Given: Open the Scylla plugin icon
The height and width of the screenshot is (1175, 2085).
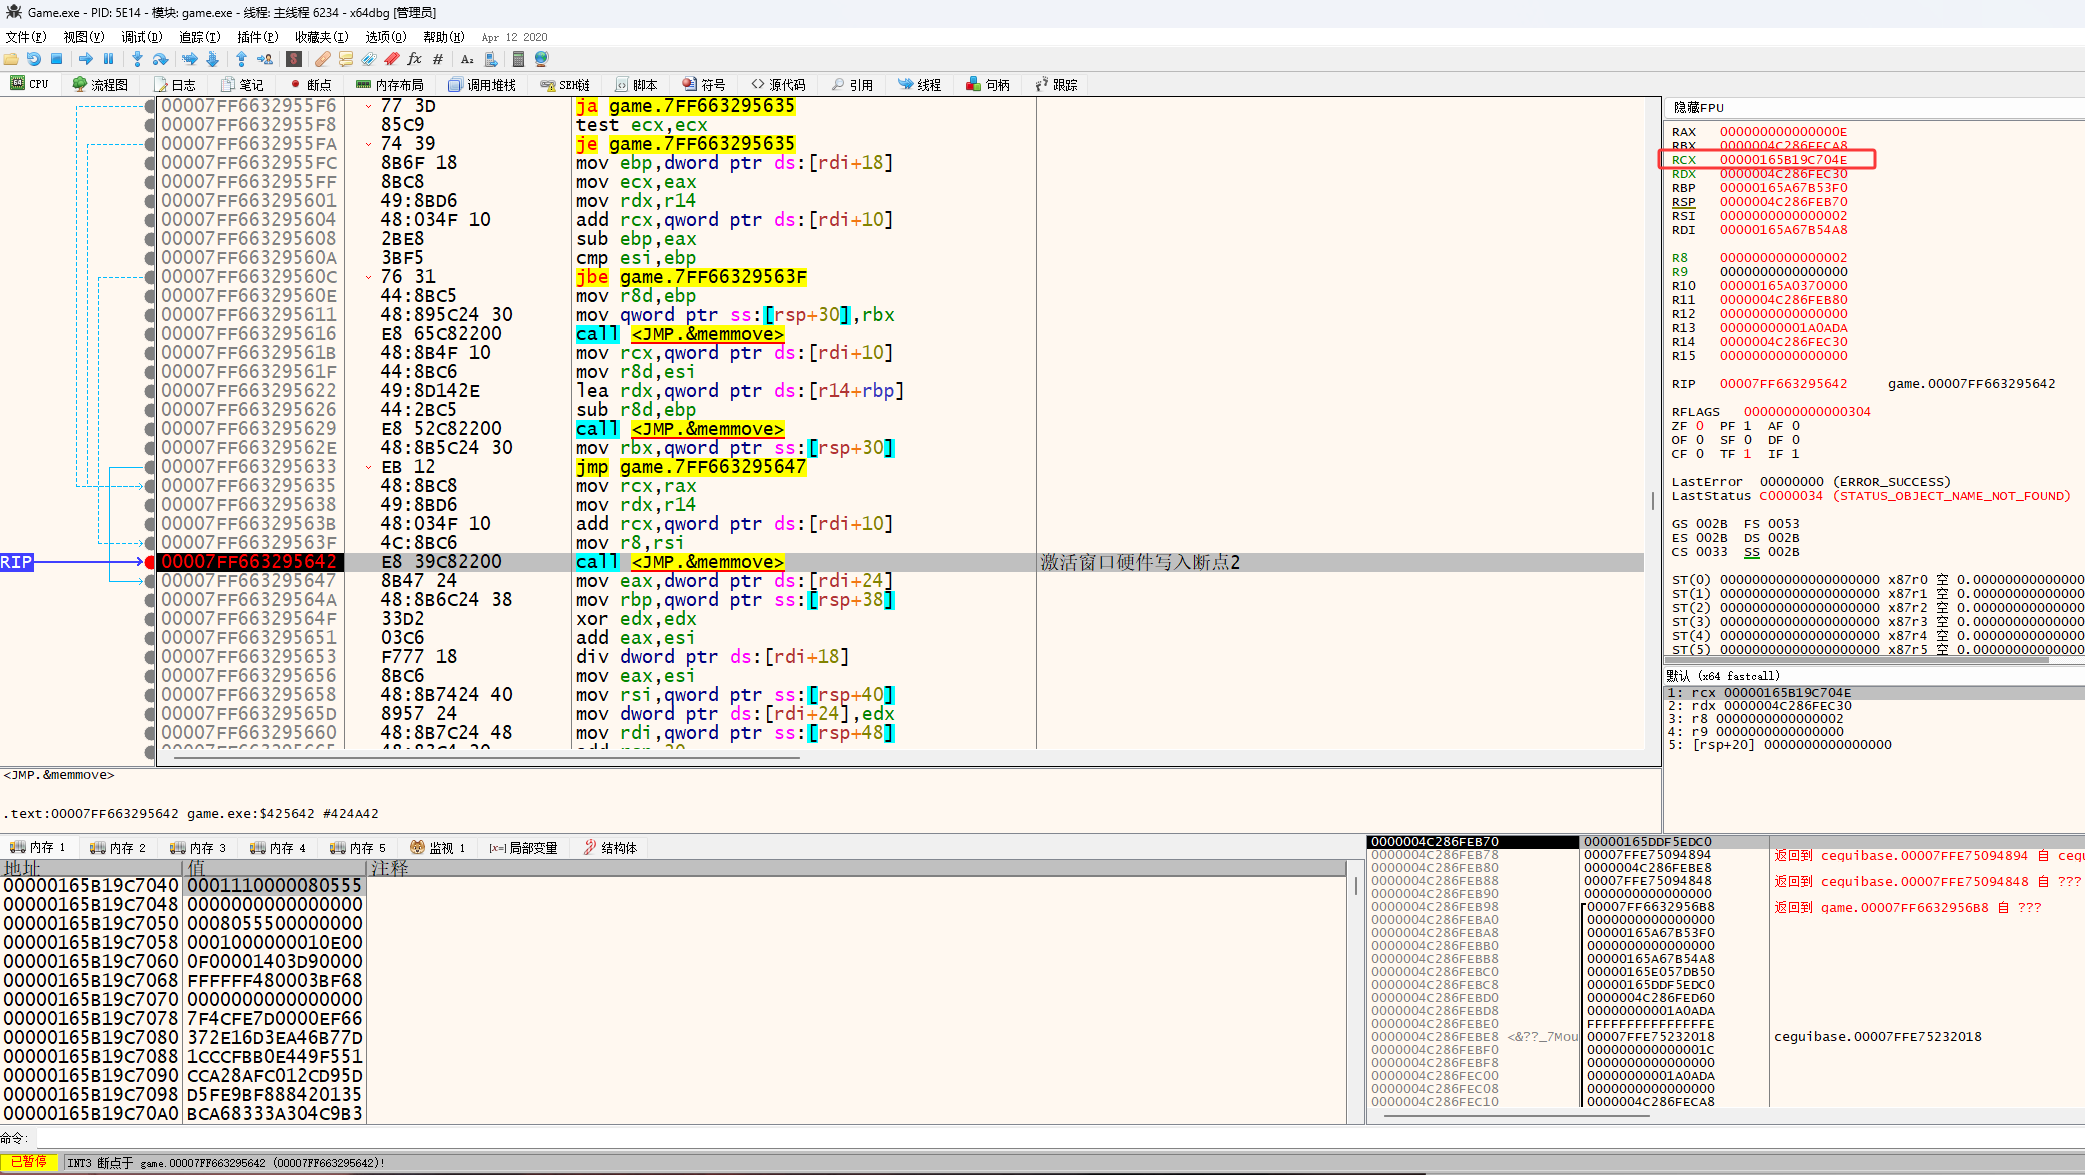Looking at the screenshot, I should [294, 59].
